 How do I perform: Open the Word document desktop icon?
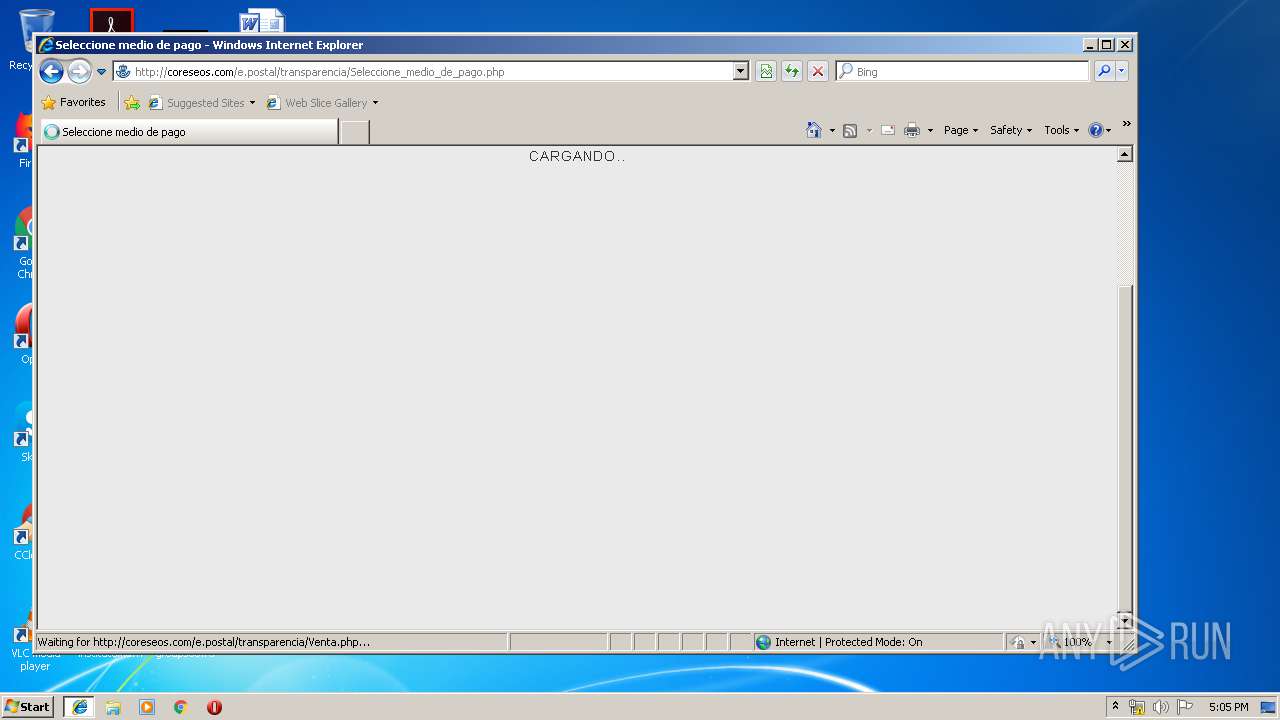[262, 21]
